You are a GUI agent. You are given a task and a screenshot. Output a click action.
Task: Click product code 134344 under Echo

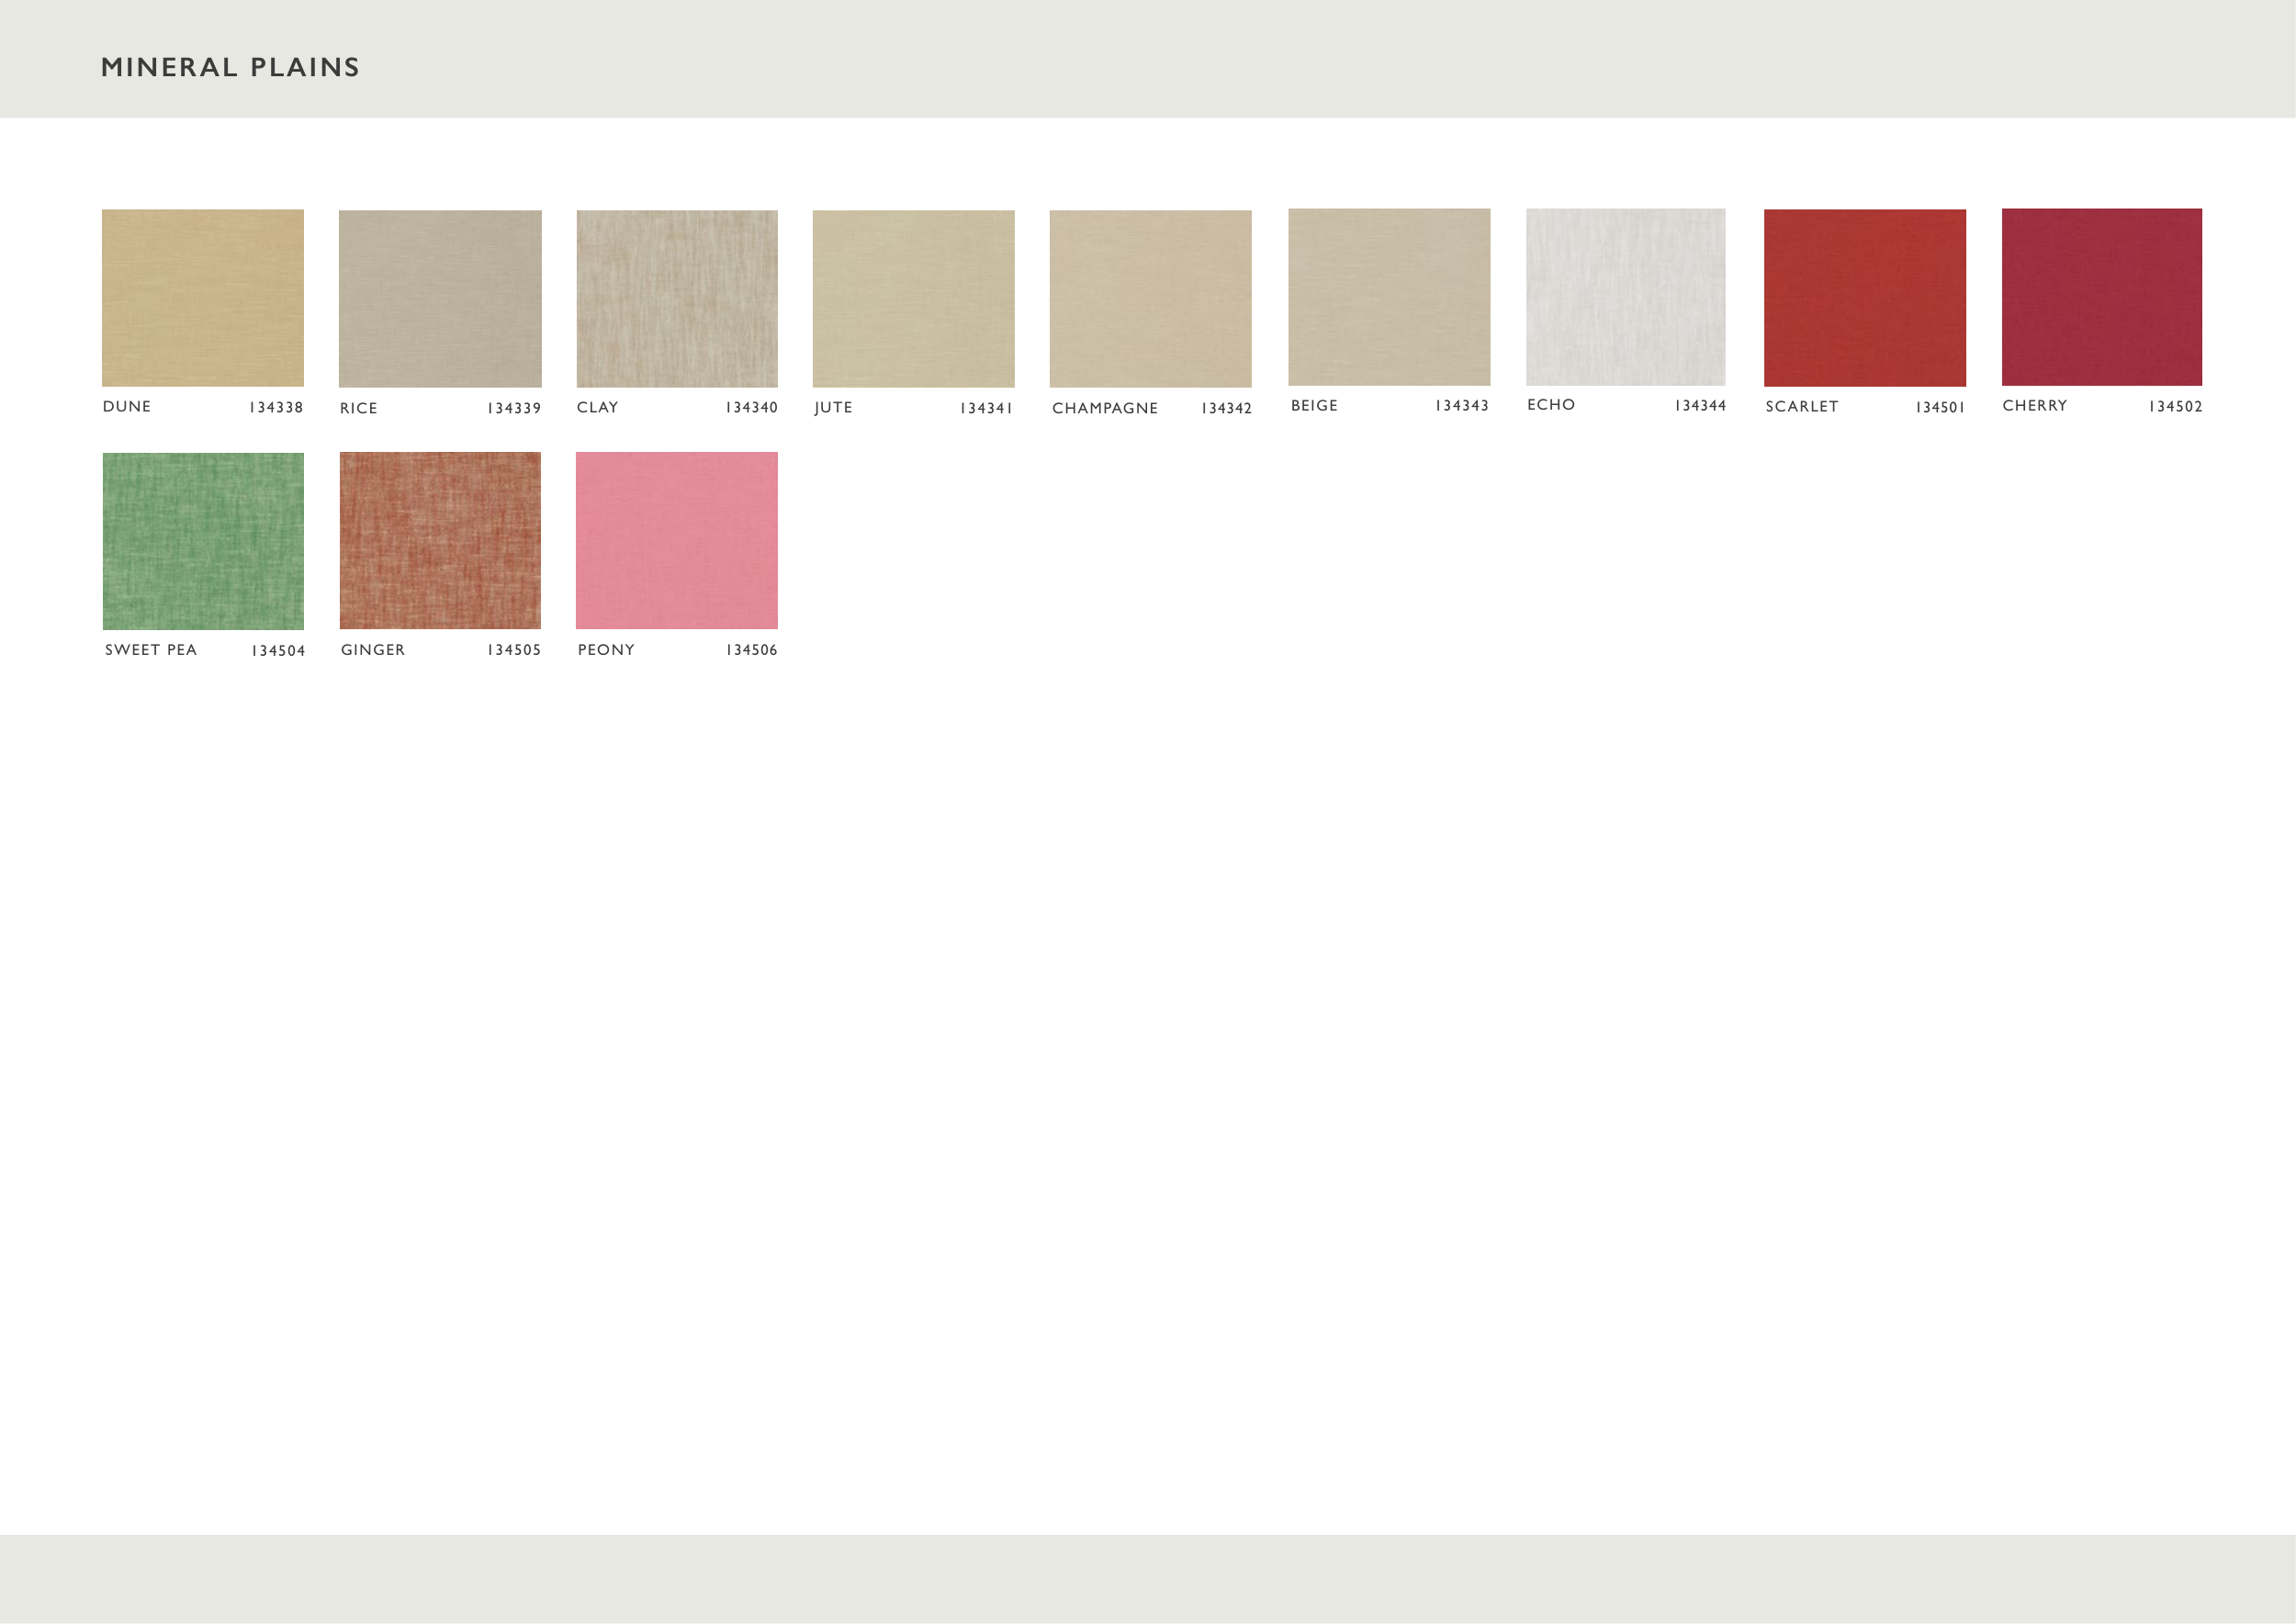[x=1700, y=406]
